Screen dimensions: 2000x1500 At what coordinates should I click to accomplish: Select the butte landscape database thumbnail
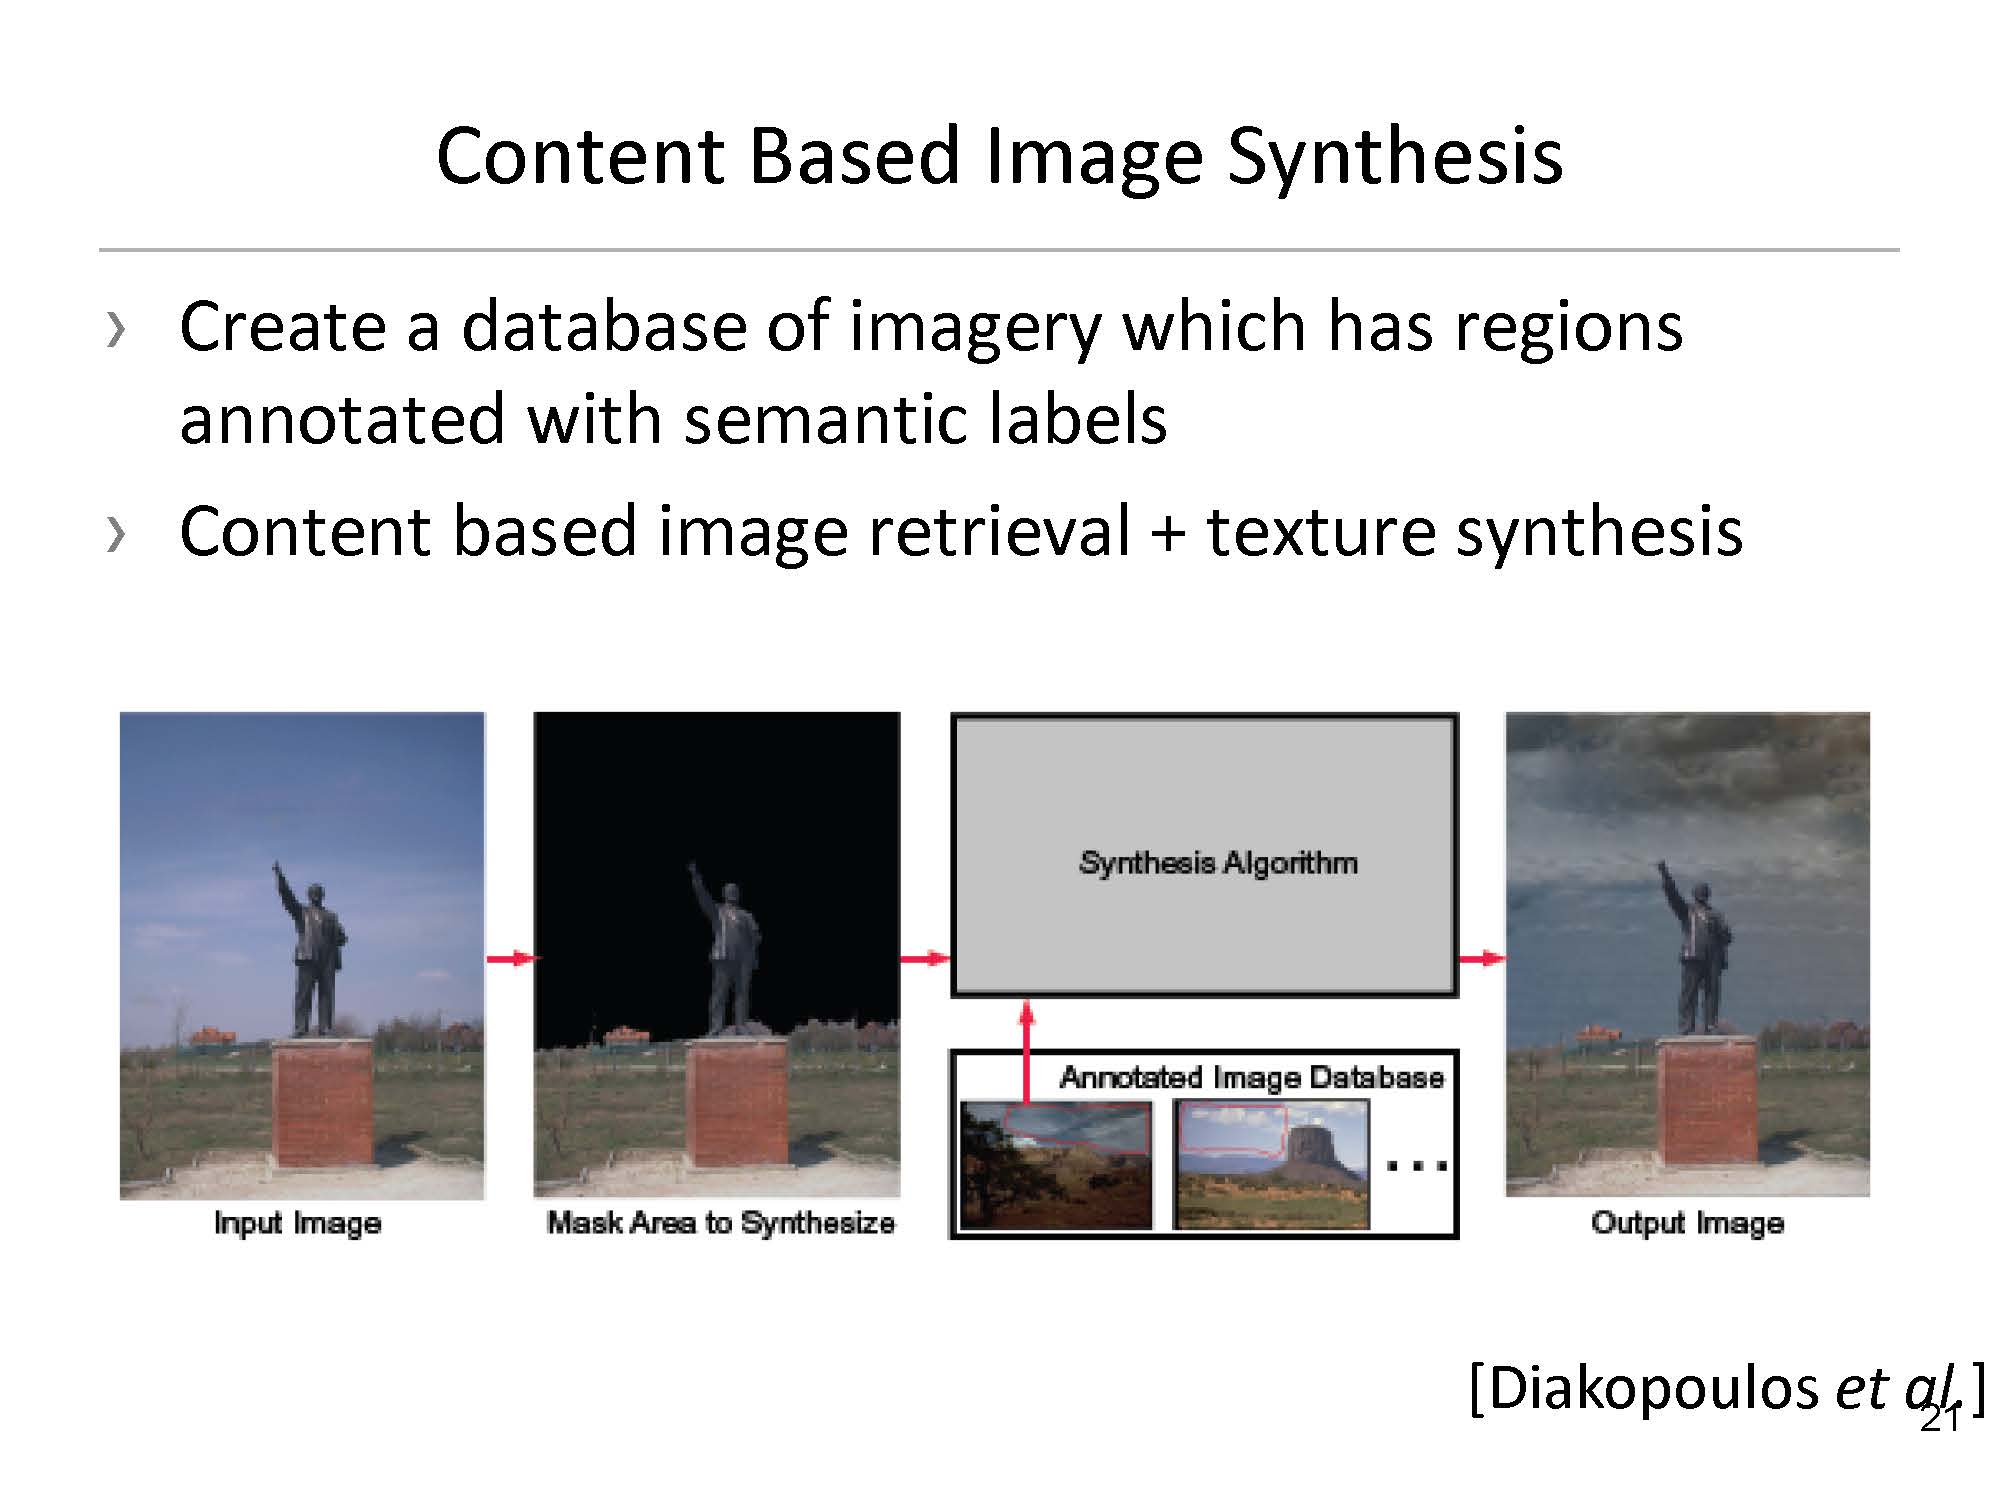(x=1271, y=1165)
